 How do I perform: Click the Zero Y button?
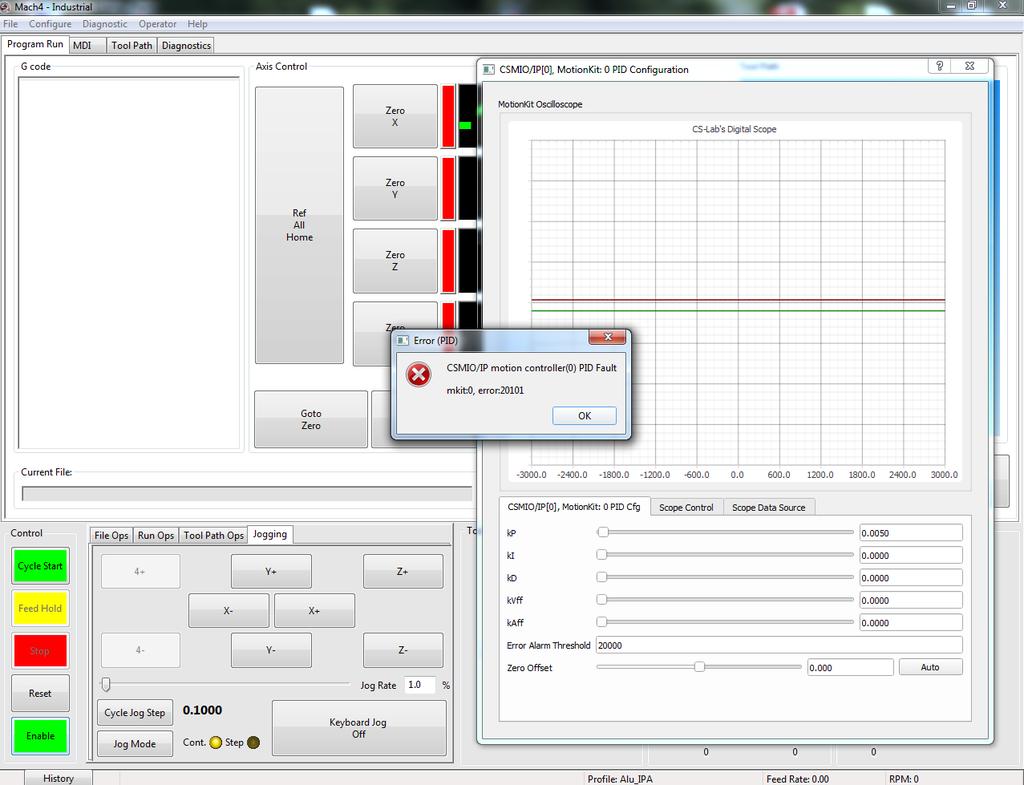click(395, 189)
